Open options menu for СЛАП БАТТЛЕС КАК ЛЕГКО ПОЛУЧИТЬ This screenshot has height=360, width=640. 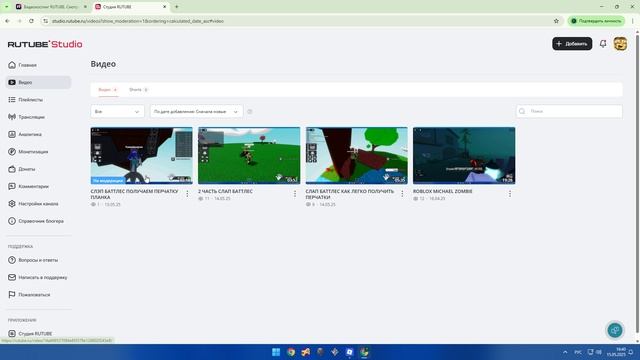(402, 194)
